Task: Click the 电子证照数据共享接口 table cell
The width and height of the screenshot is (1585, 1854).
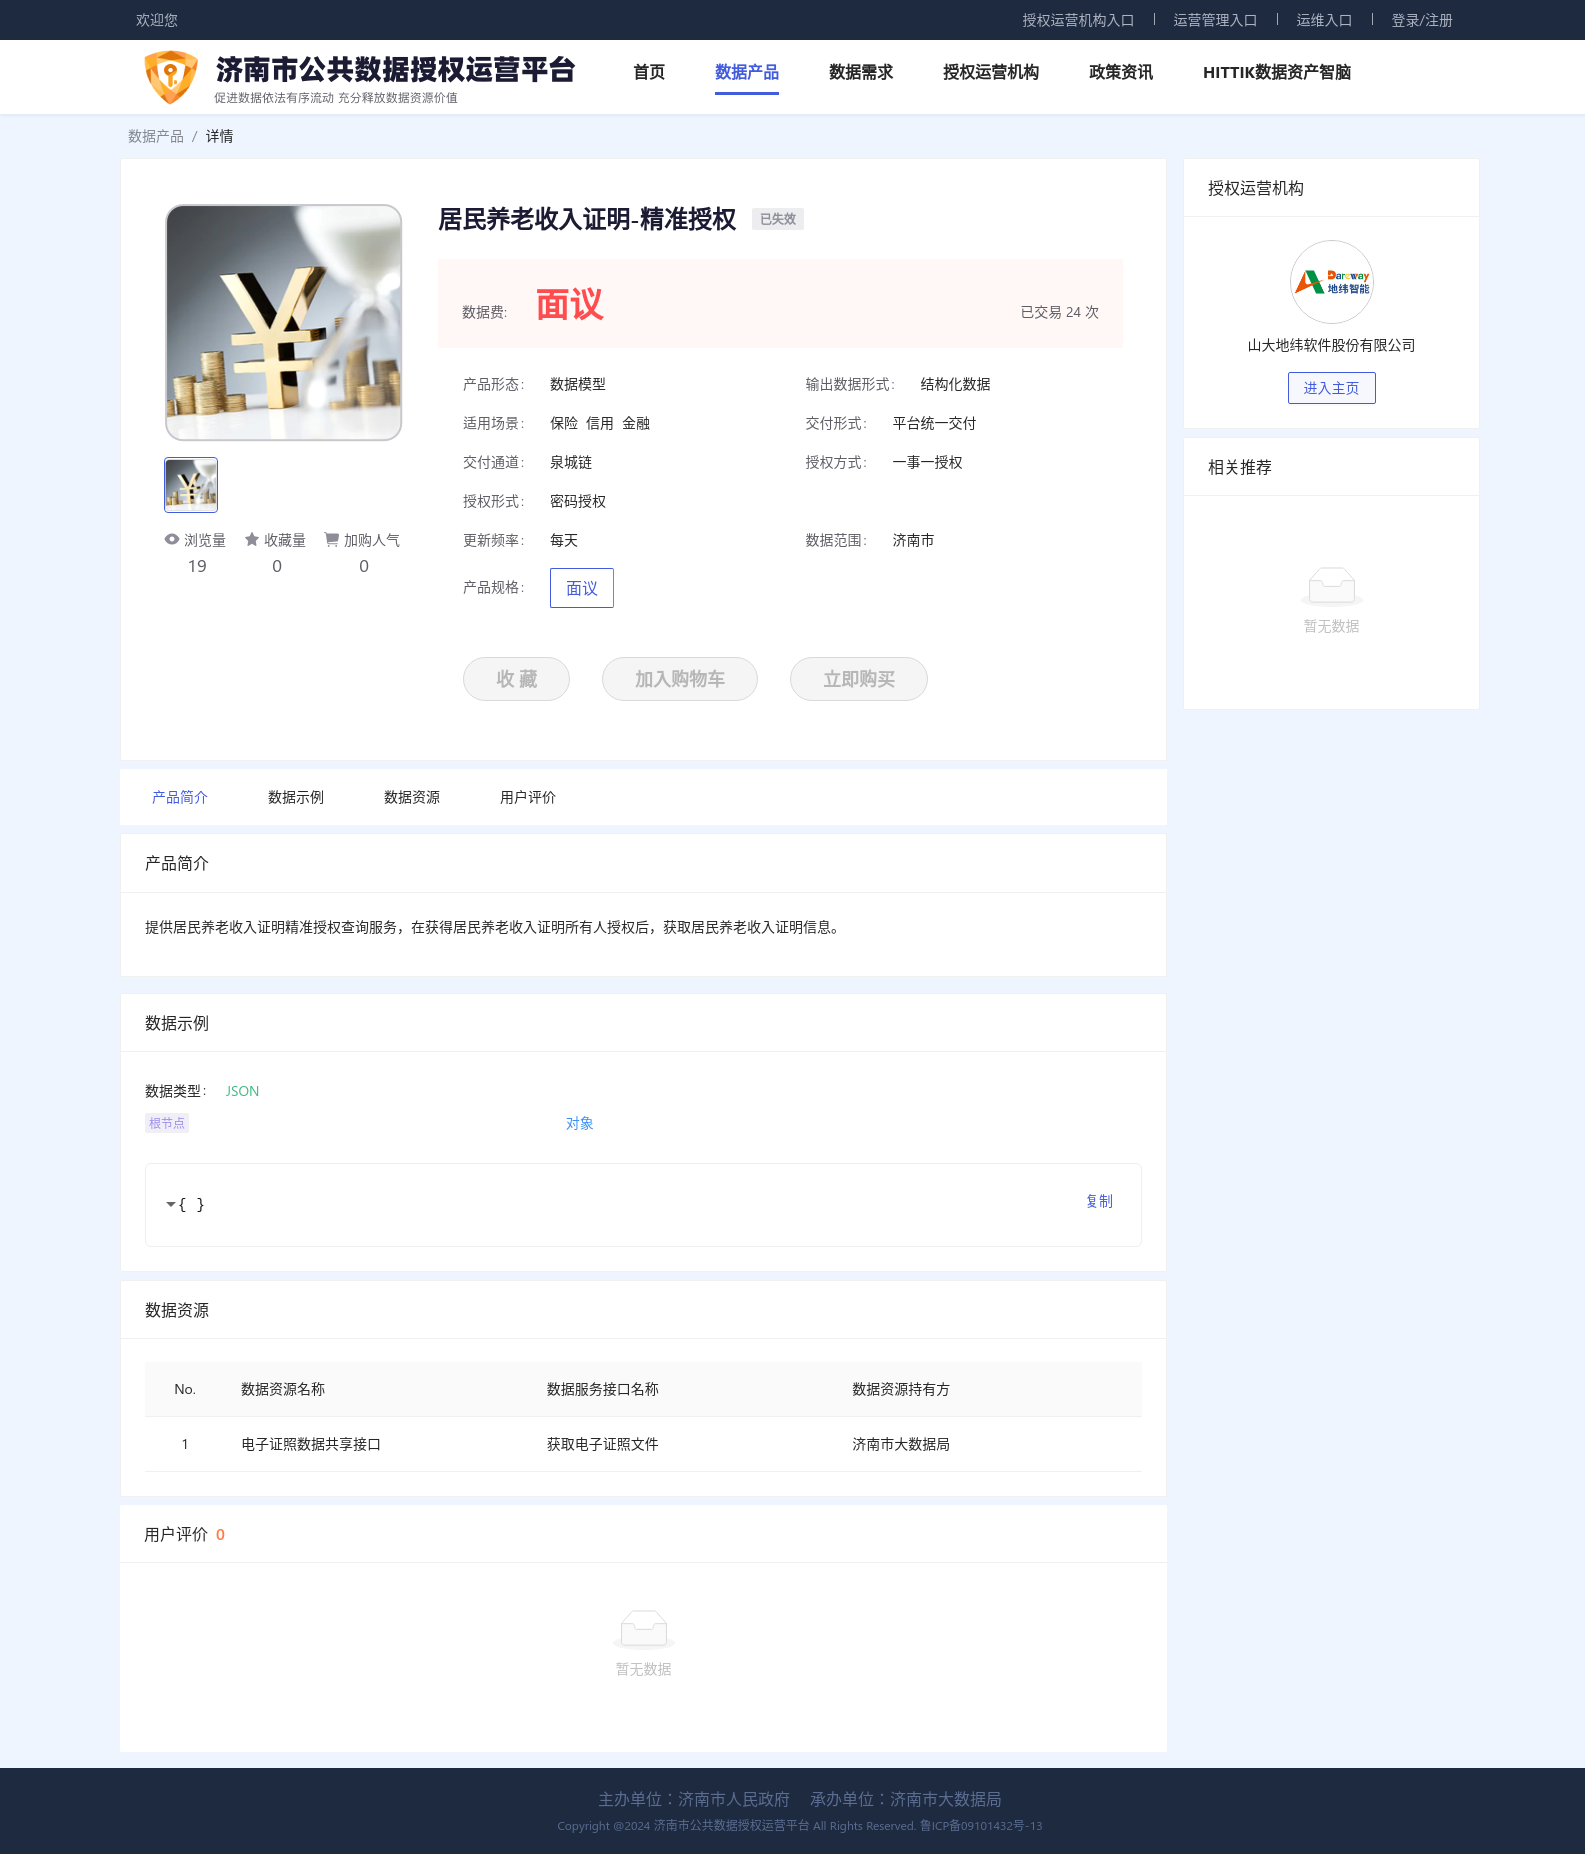Action: click(311, 1444)
